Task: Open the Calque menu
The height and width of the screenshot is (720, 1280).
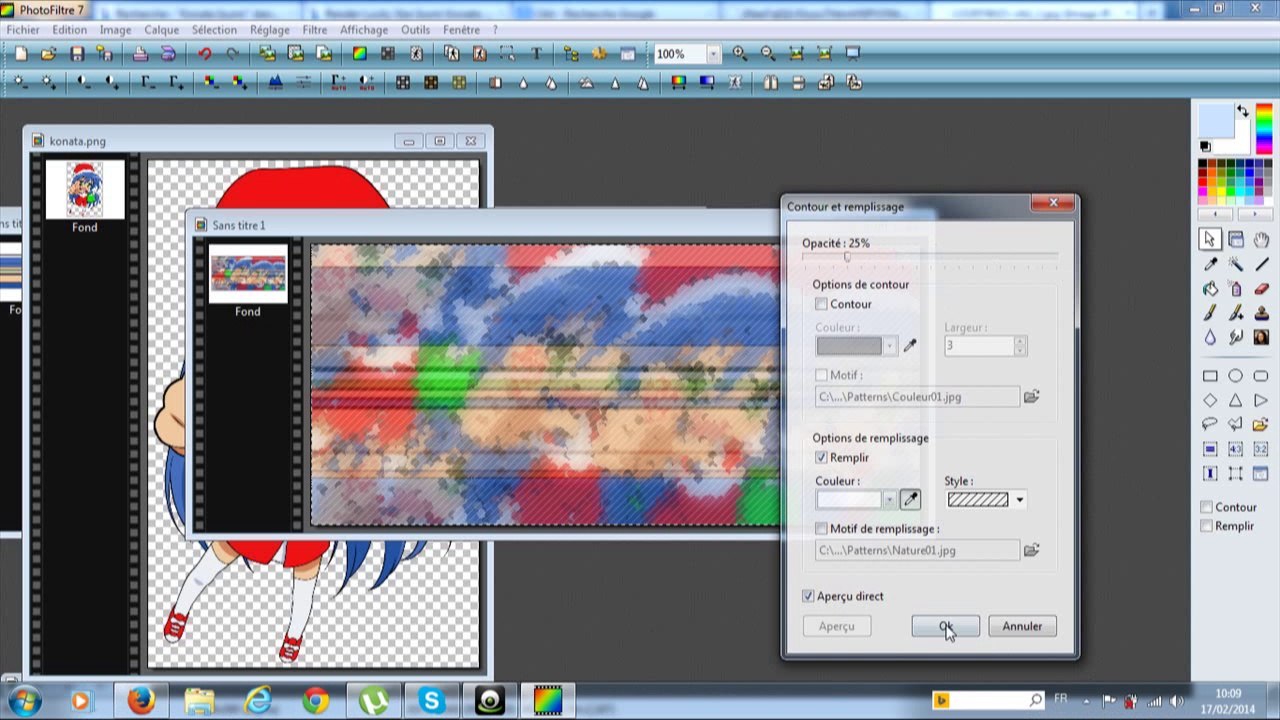Action: coord(162,30)
